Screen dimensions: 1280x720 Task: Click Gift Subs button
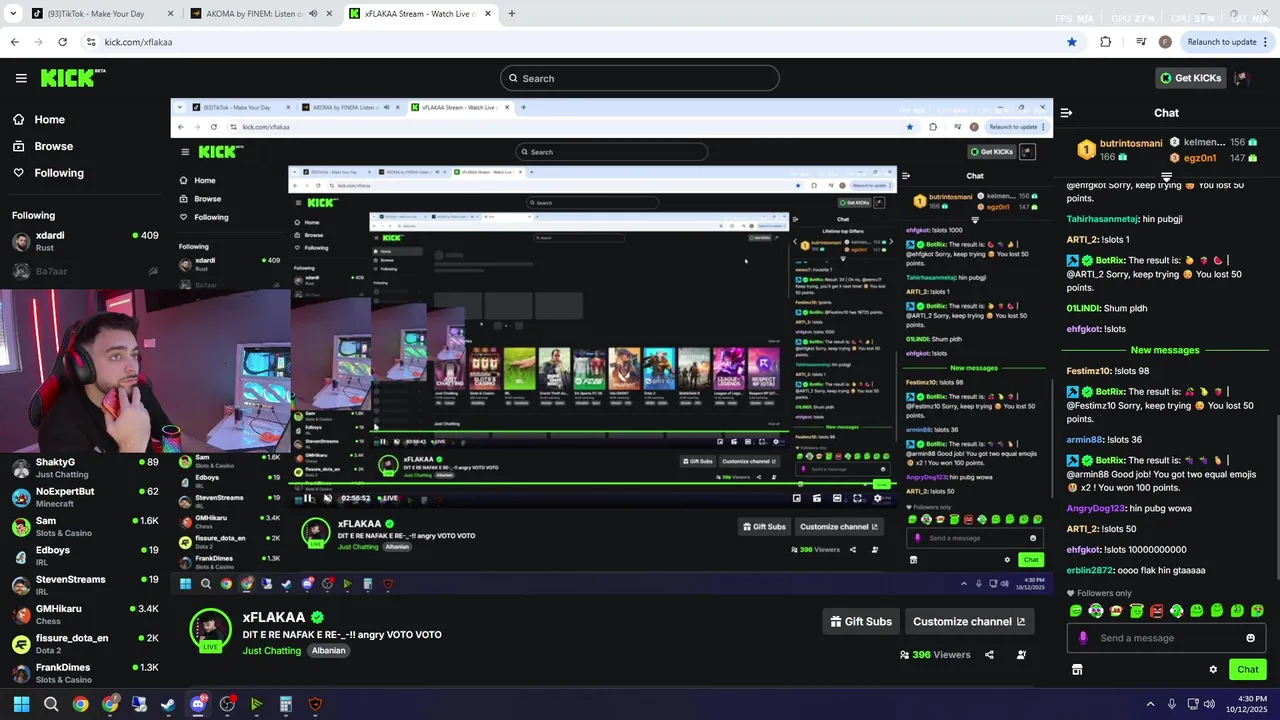[x=861, y=621]
